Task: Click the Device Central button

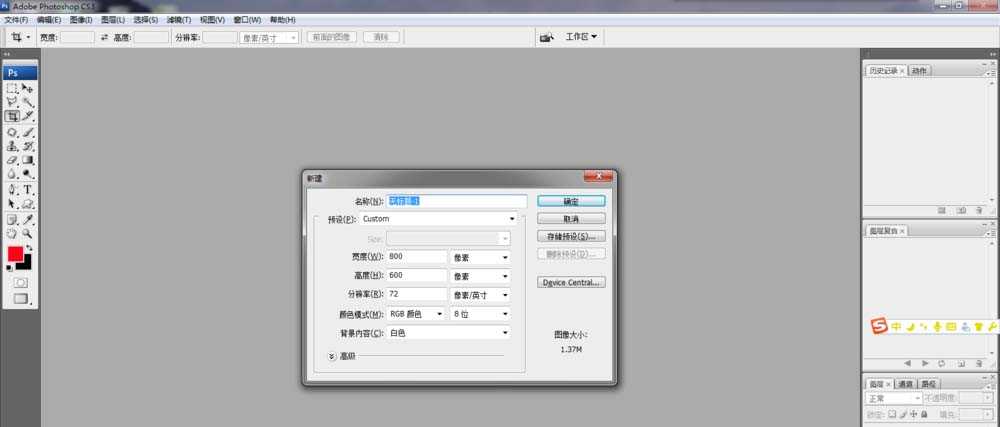Action: (x=570, y=283)
